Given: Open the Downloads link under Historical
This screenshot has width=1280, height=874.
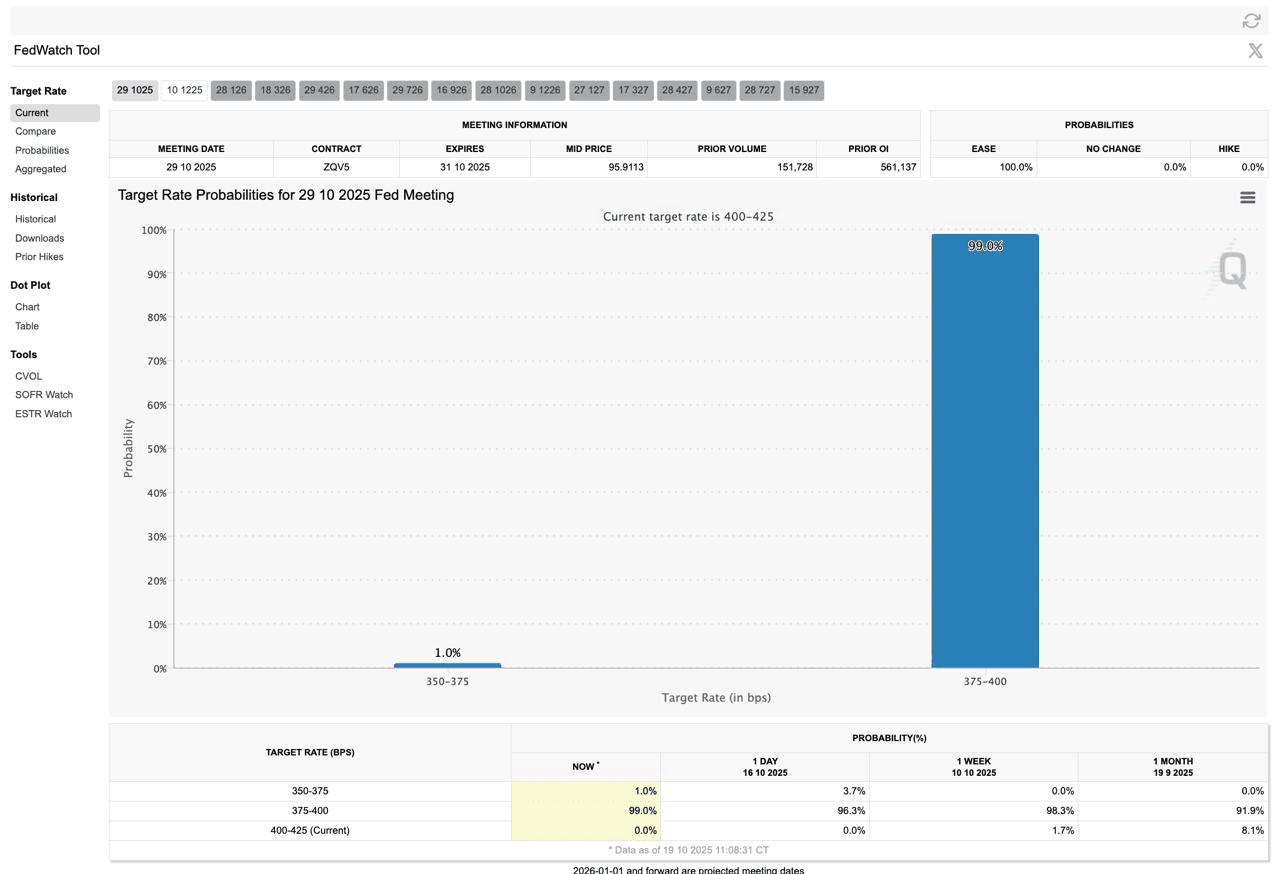Looking at the screenshot, I should pyautogui.click(x=39, y=238).
